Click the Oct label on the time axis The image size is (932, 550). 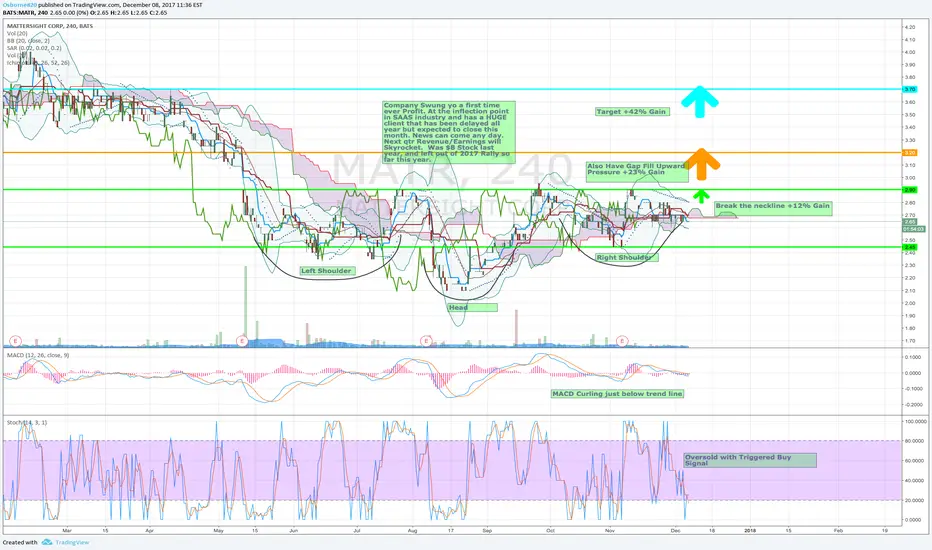pyautogui.click(x=550, y=530)
